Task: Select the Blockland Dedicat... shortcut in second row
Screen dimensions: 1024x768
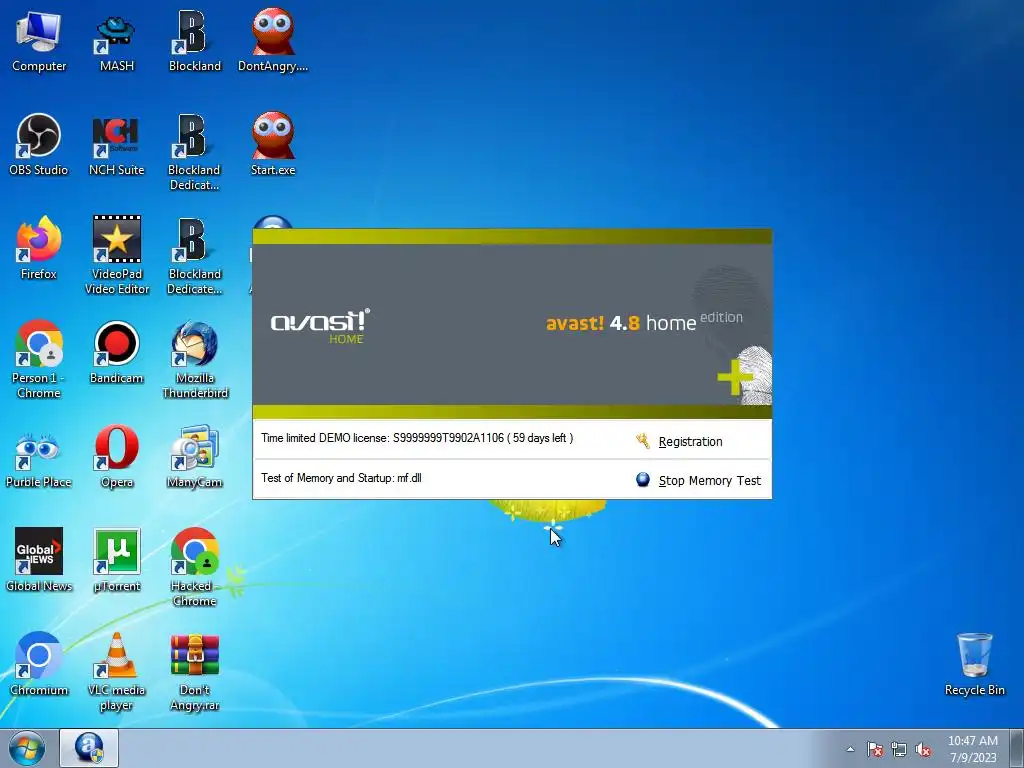Action: pos(195,152)
